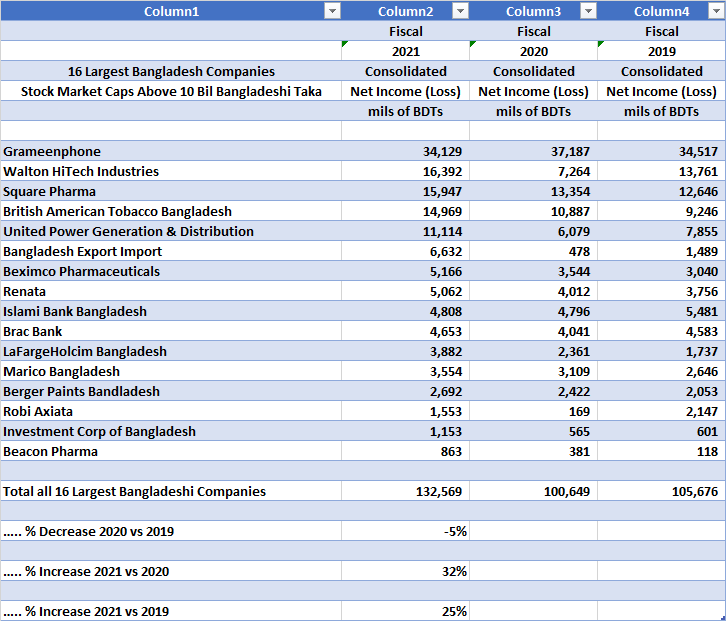
Task: Select Beacon Pharma 2021 value 863
Action: (406, 451)
